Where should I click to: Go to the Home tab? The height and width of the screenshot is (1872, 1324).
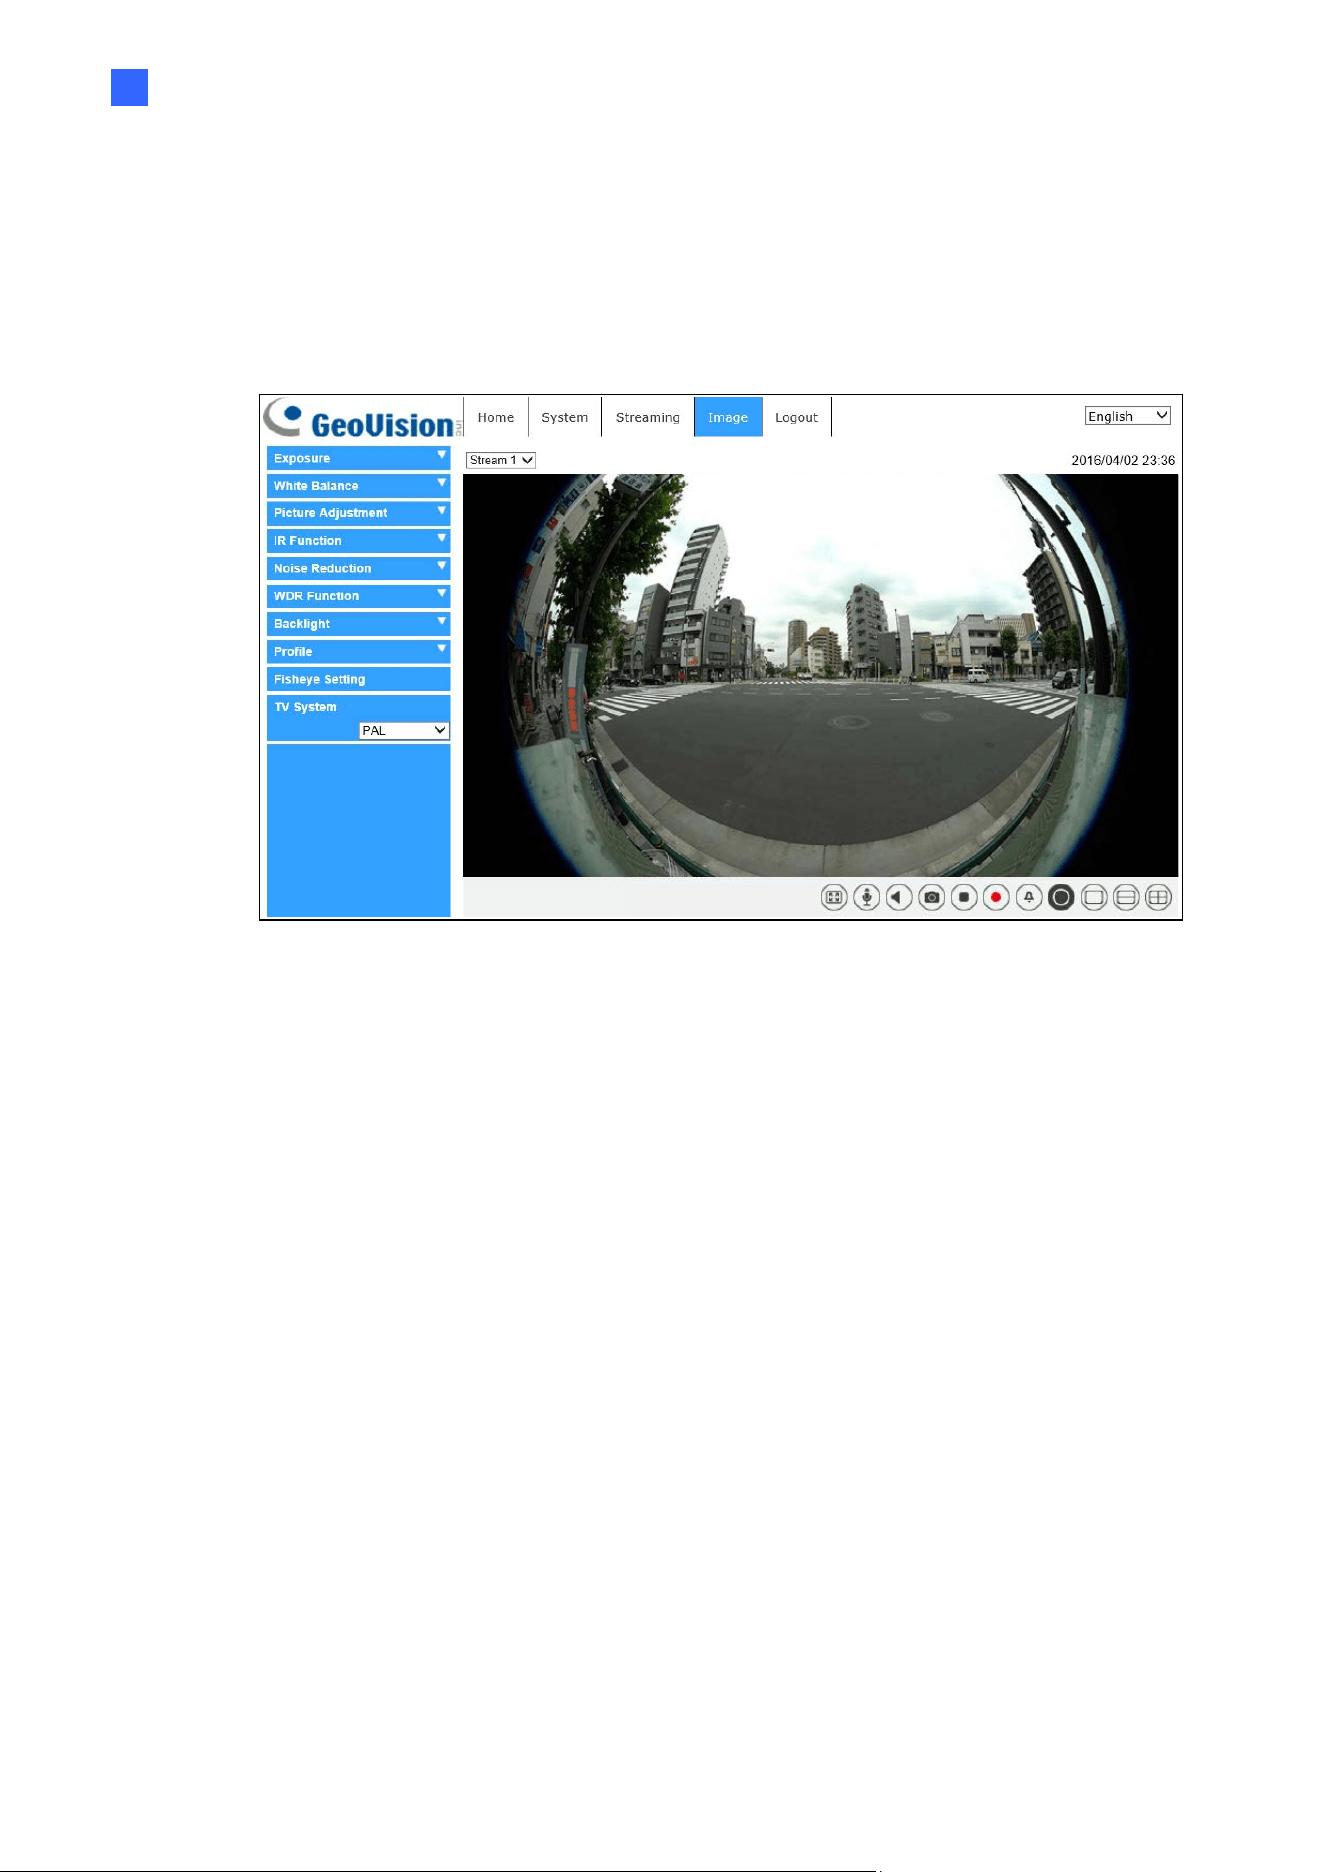[496, 417]
